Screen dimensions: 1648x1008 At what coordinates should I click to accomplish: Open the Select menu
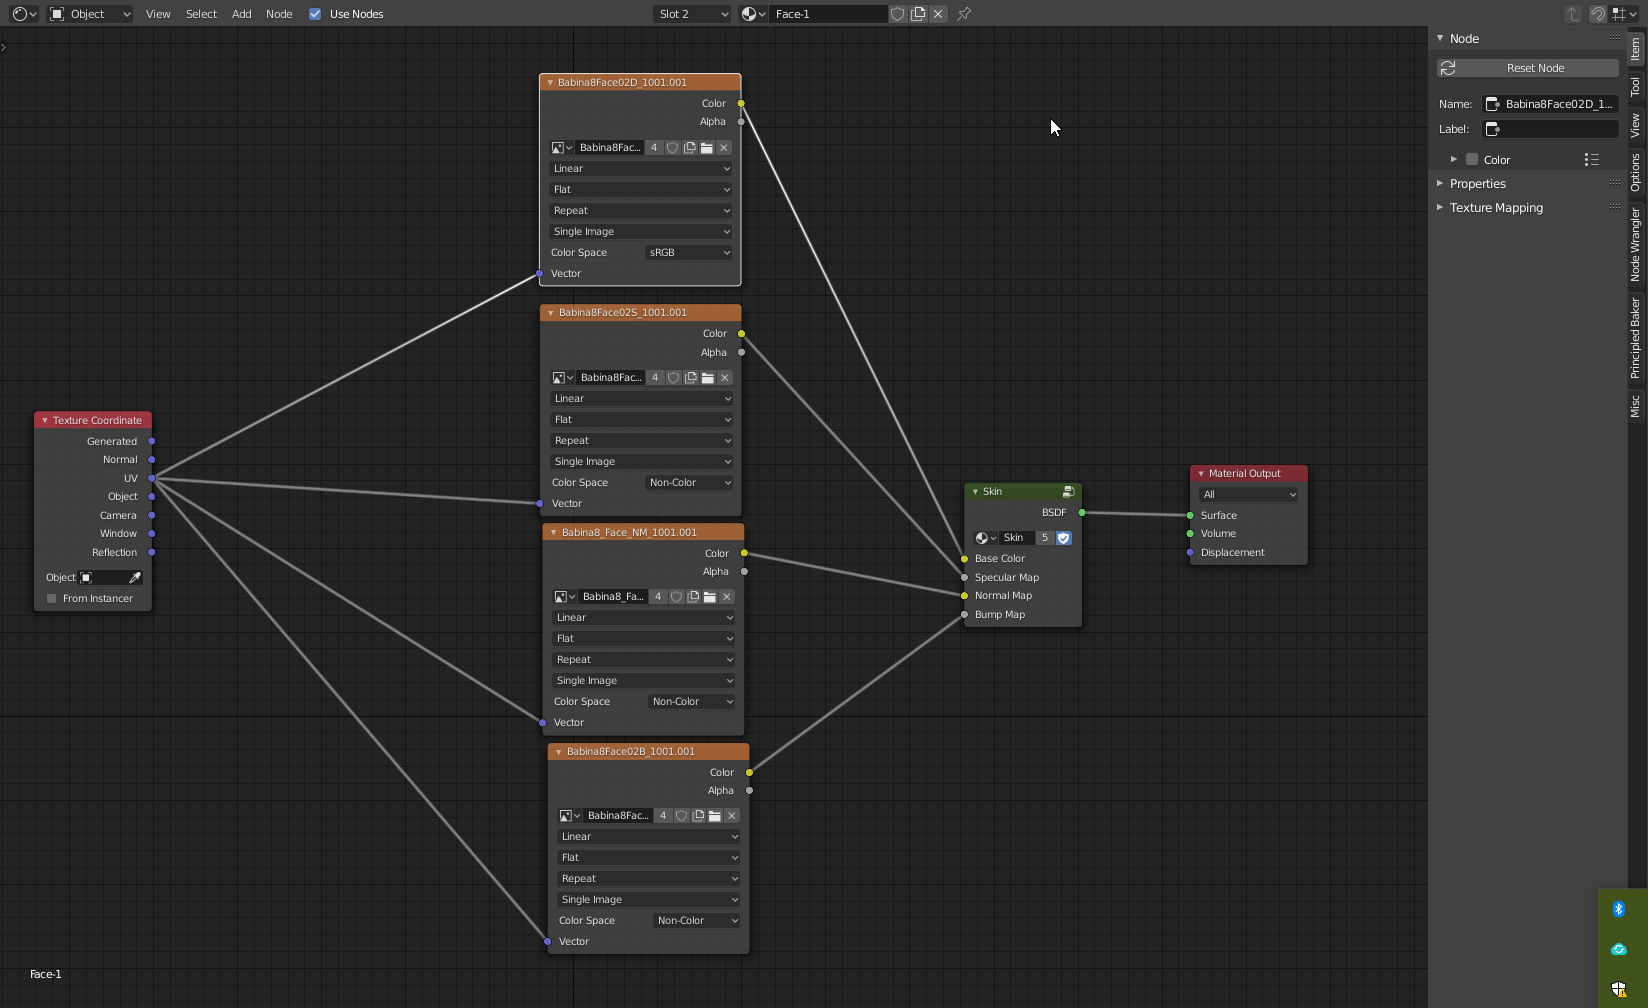201,14
